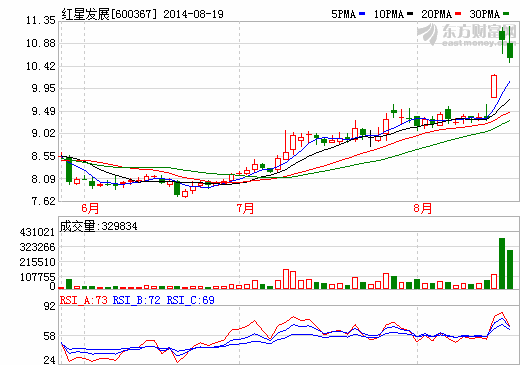This screenshot has width=520, height=365.
Task: Click the date 2014-08-19 in title
Action: (x=193, y=14)
